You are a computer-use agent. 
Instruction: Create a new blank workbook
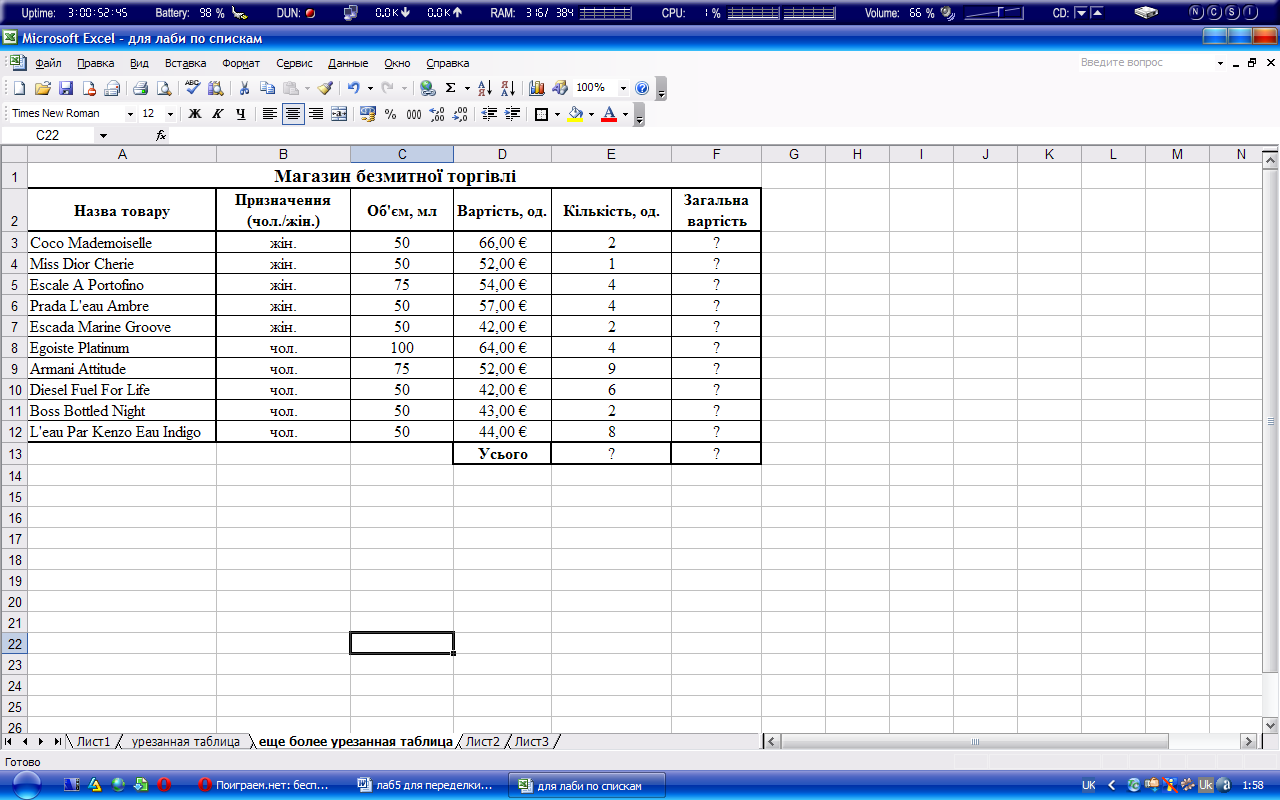pyautogui.click(x=19, y=88)
